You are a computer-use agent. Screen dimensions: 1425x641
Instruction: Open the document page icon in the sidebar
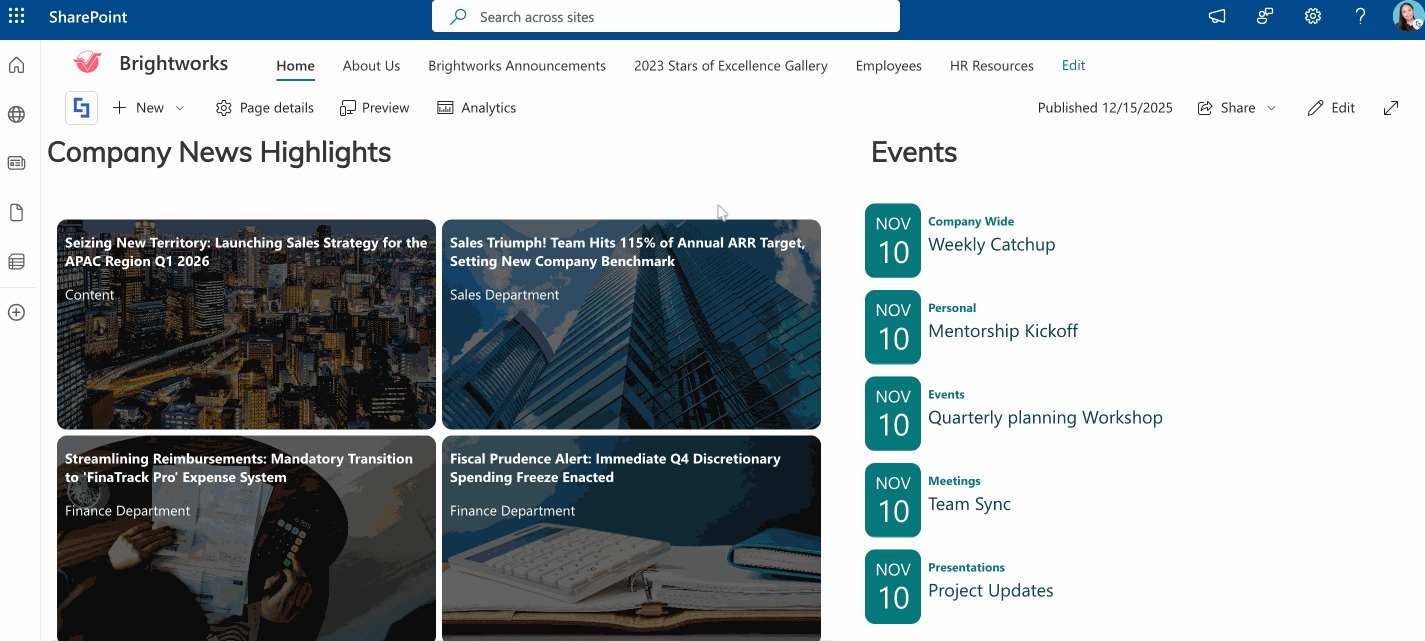(x=16, y=212)
